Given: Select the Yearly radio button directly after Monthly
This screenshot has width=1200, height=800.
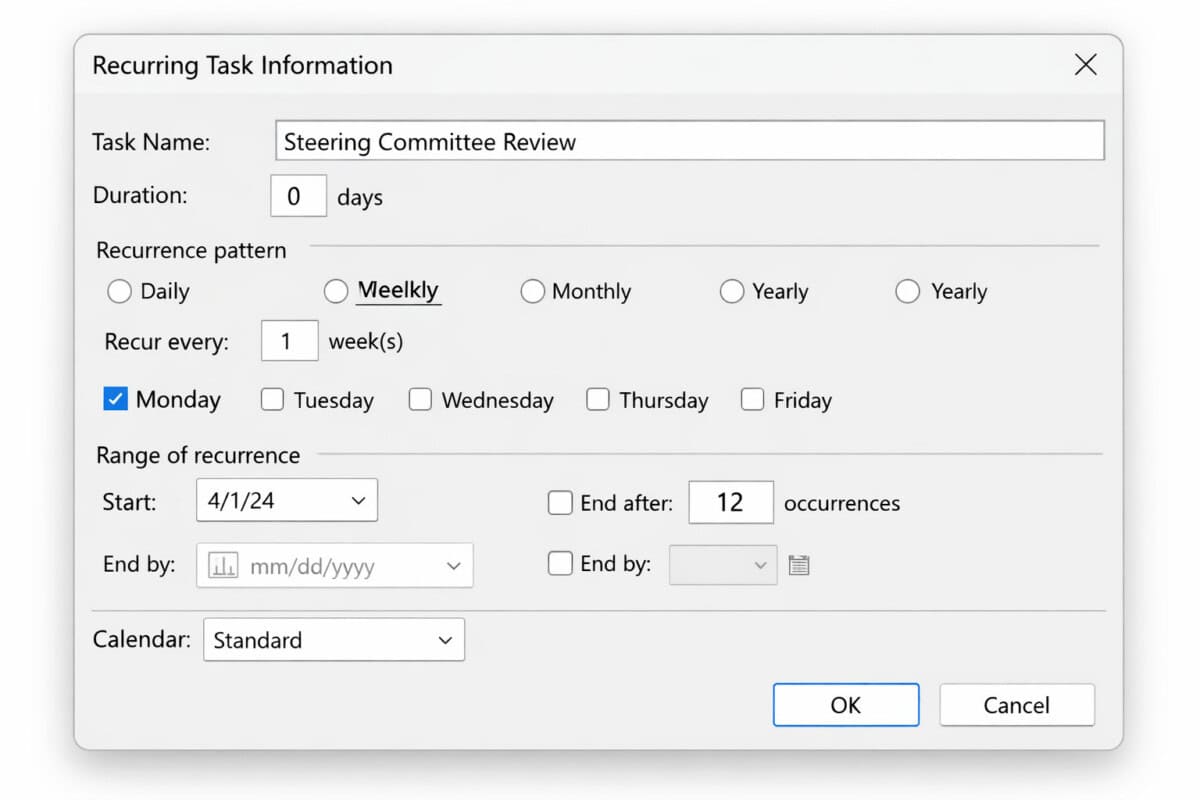Looking at the screenshot, I should (732, 291).
